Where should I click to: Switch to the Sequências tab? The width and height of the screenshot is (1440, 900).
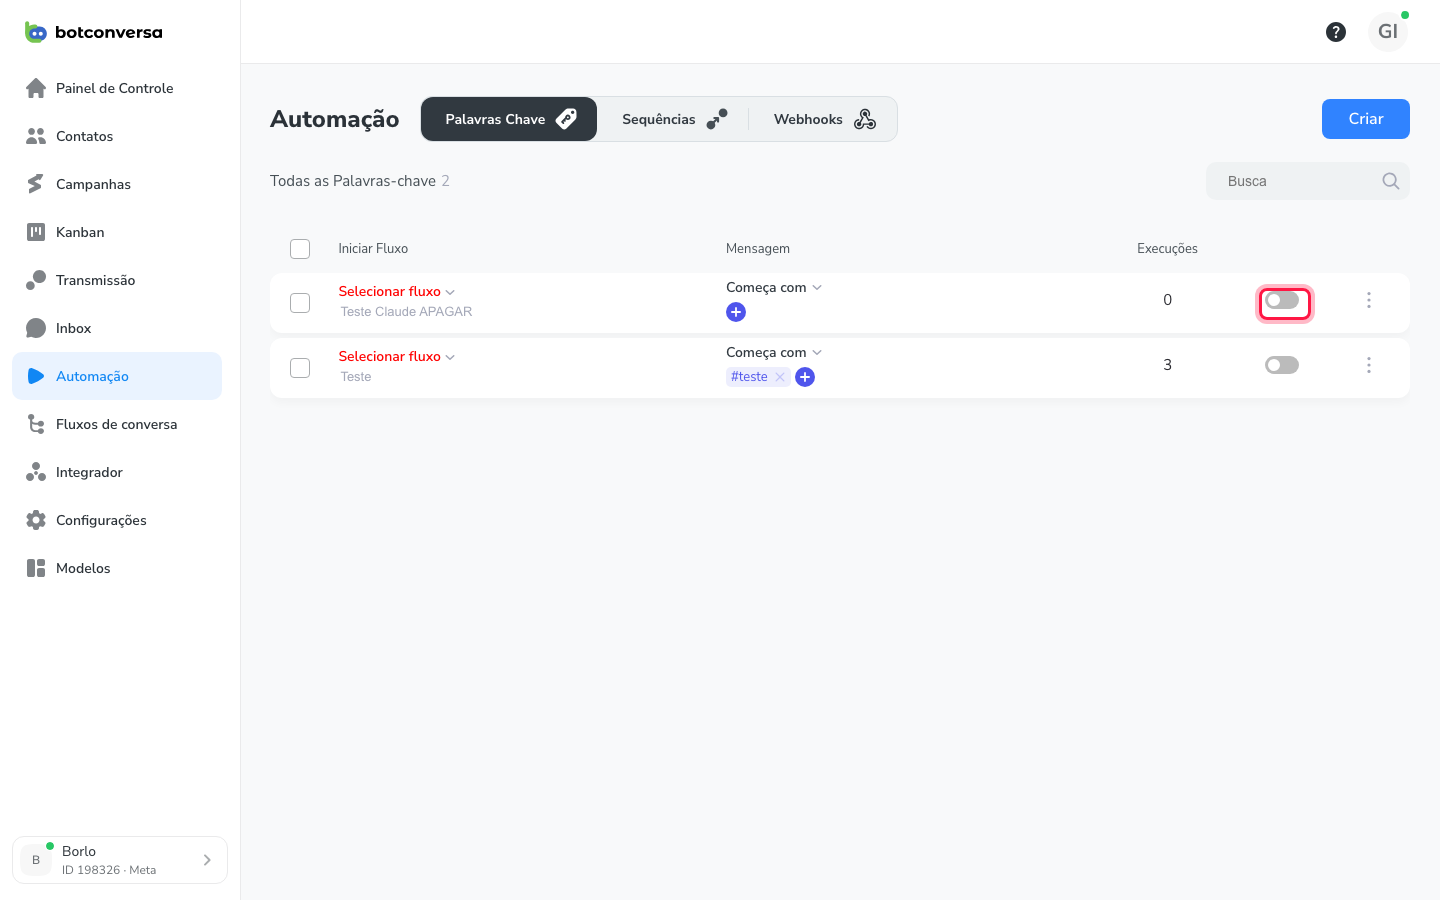pyautogui.click(x=674, y=119)
